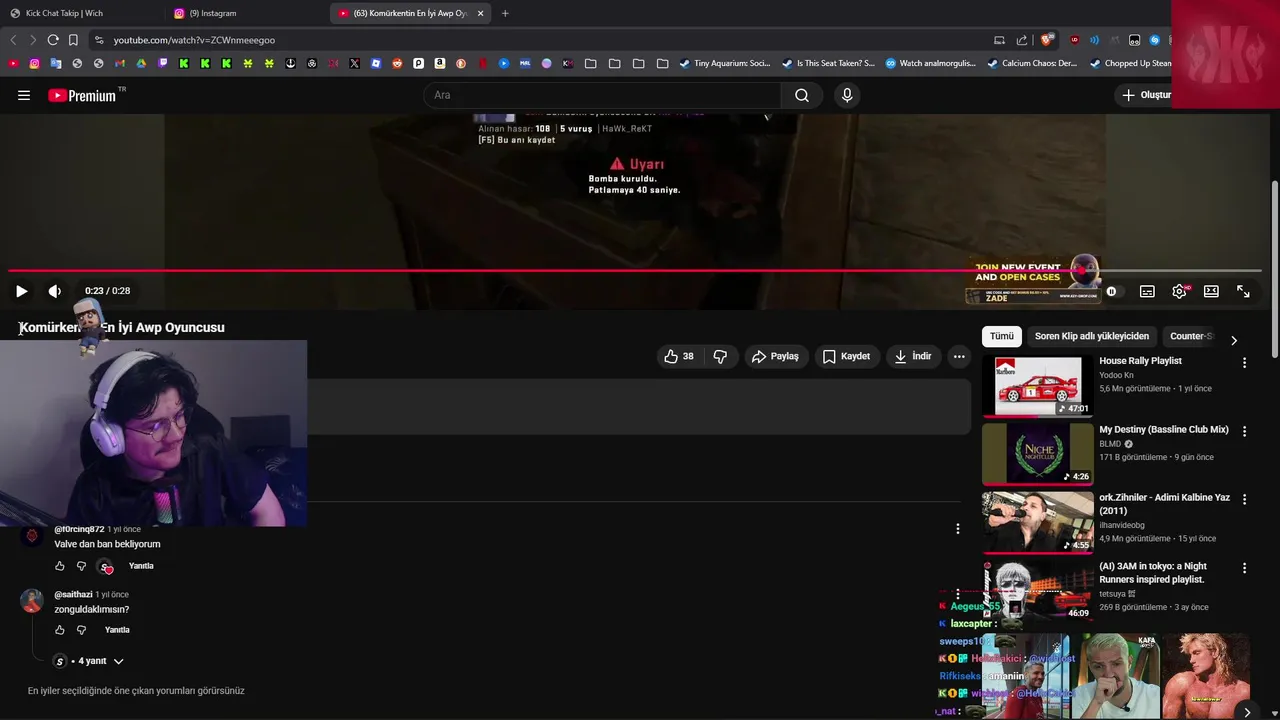The image size is (1280, 720).
Task: Open X (Twitter) bookmark icon
Action: (354, 63)
